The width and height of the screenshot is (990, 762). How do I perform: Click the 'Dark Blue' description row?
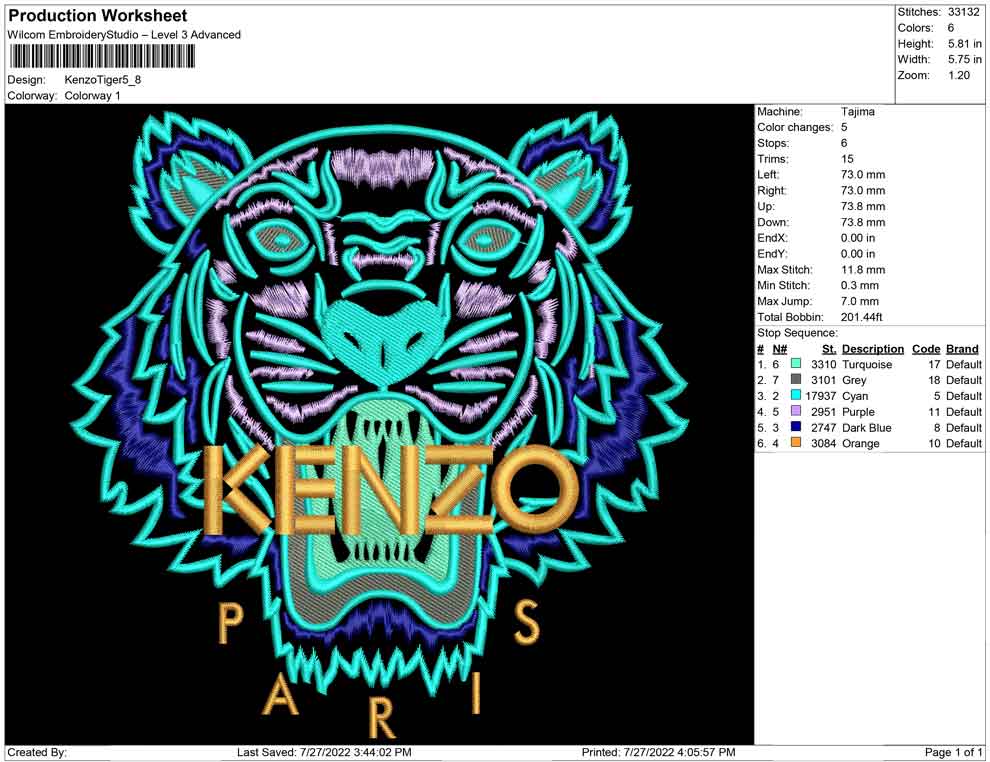(866, 427)
